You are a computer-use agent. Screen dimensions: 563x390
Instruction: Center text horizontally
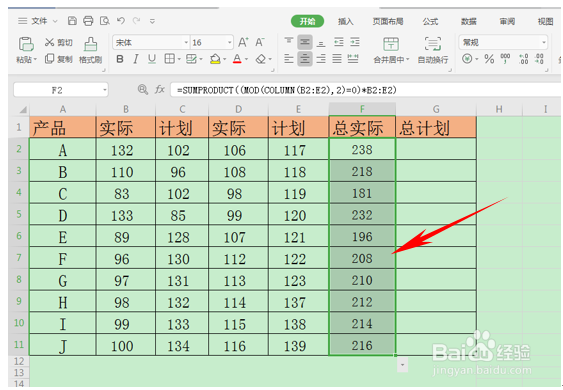305,59
